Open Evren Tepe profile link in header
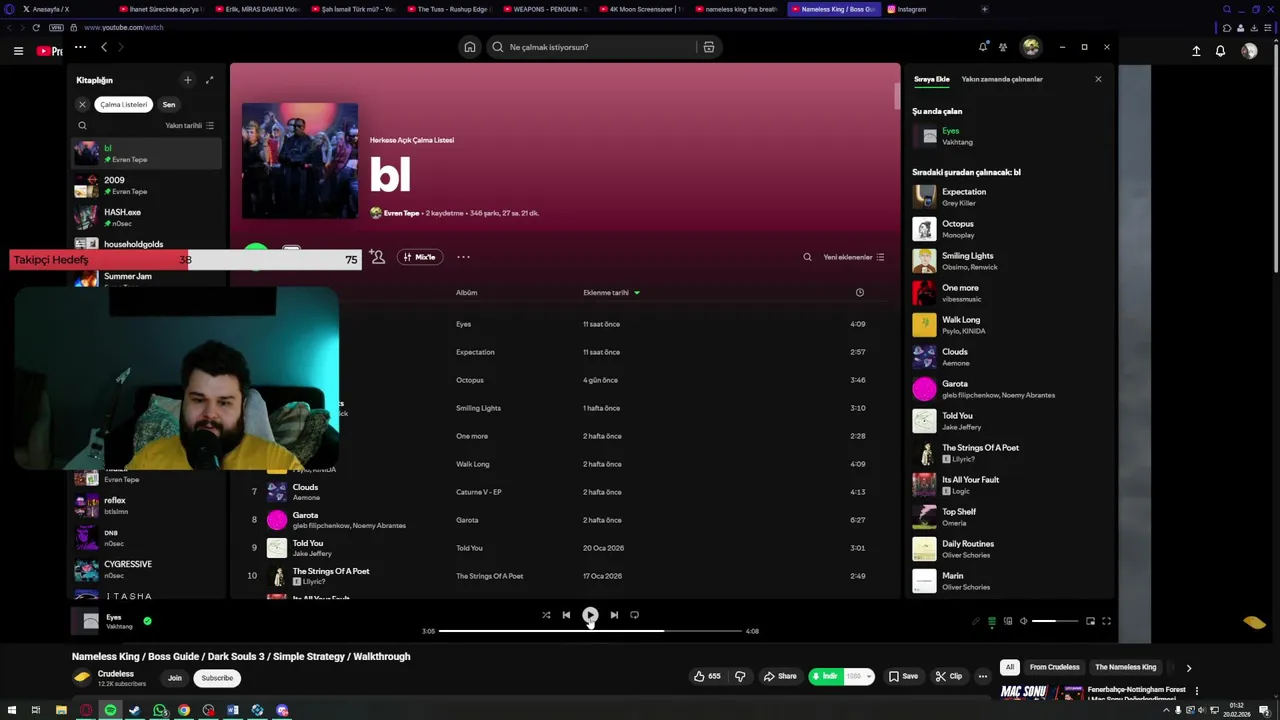The image size is (1280, 720). coord(401,213)
